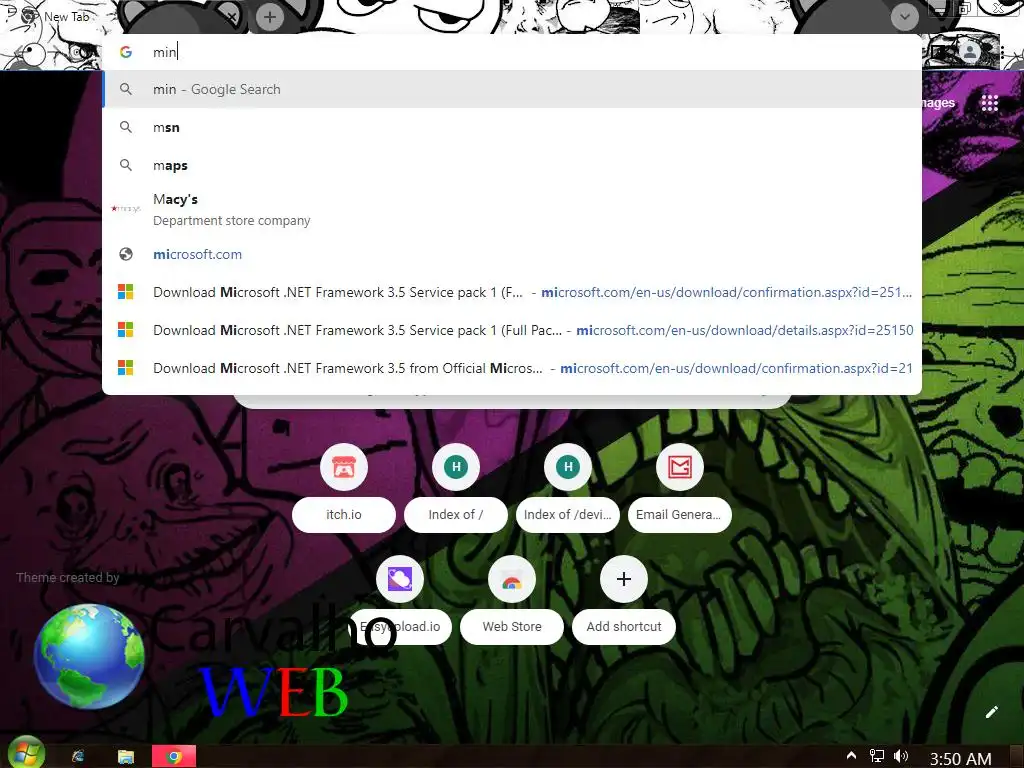
Task: Choose the 'msn' search suggestion
Action: tap(512, 127)
